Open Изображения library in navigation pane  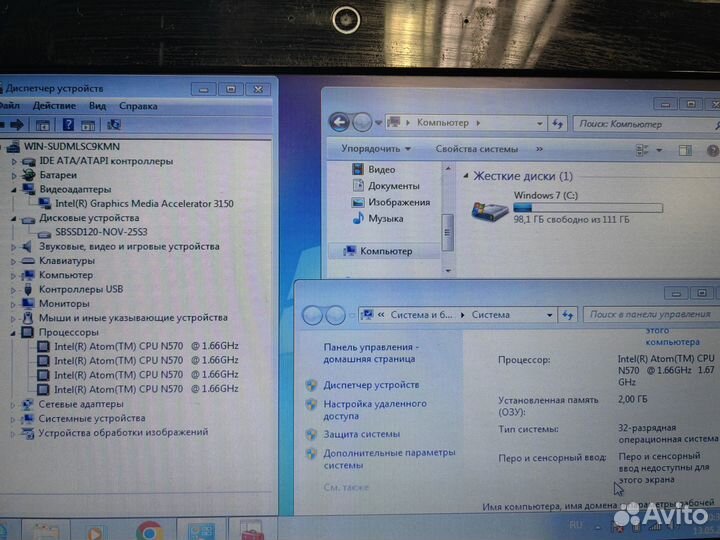(x=399, y=202)
